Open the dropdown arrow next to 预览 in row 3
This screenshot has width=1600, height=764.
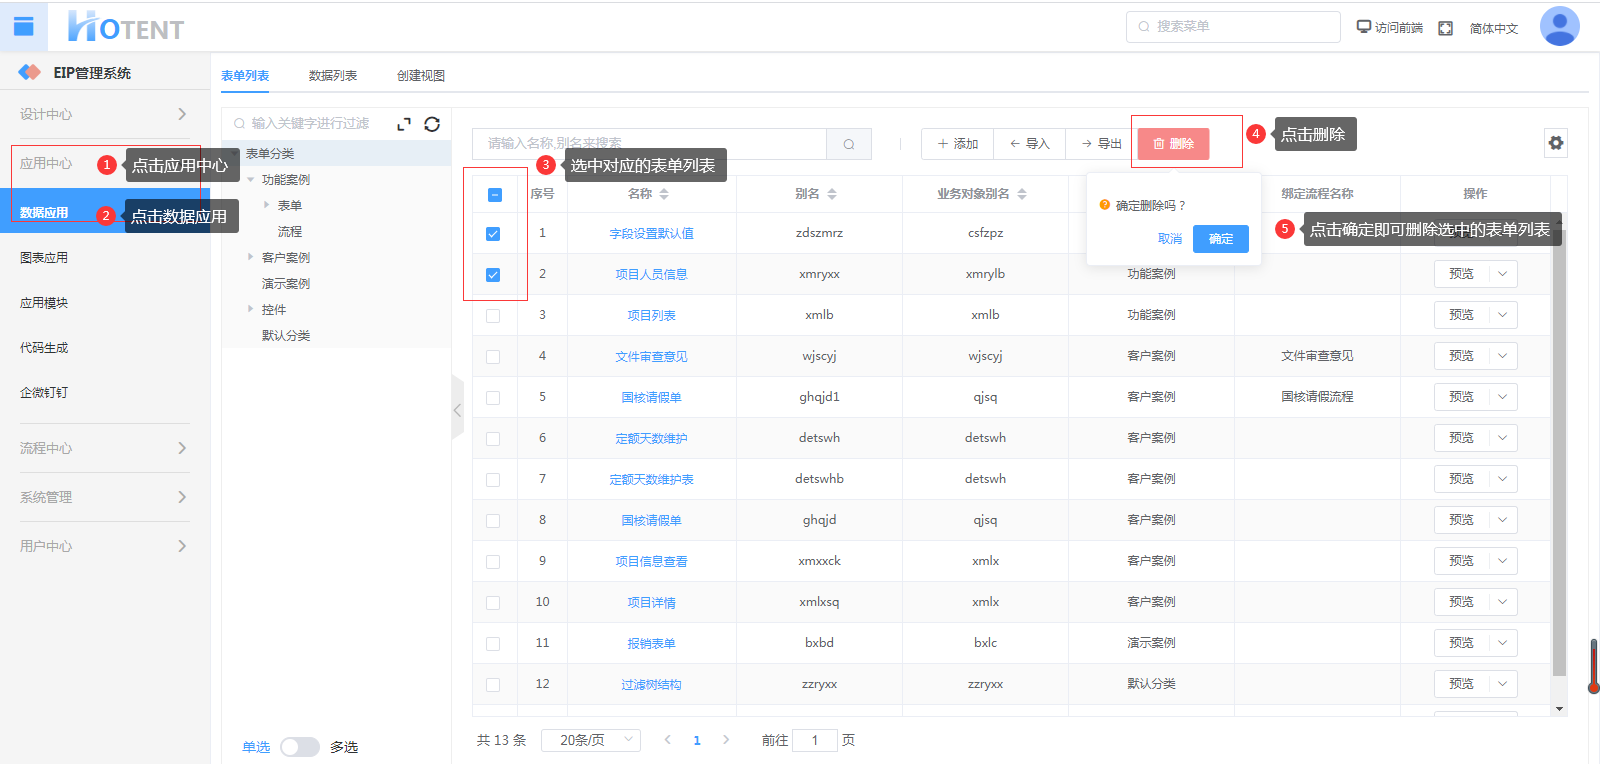(x=1502, y=315)
